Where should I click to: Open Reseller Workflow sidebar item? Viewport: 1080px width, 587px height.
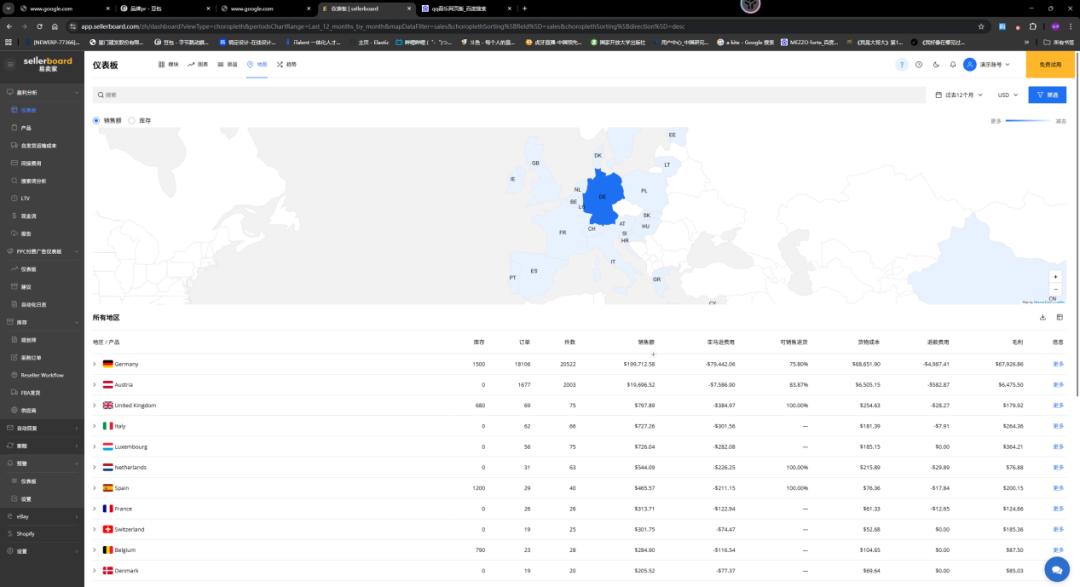pyautogui.click(x=41, y=375)
